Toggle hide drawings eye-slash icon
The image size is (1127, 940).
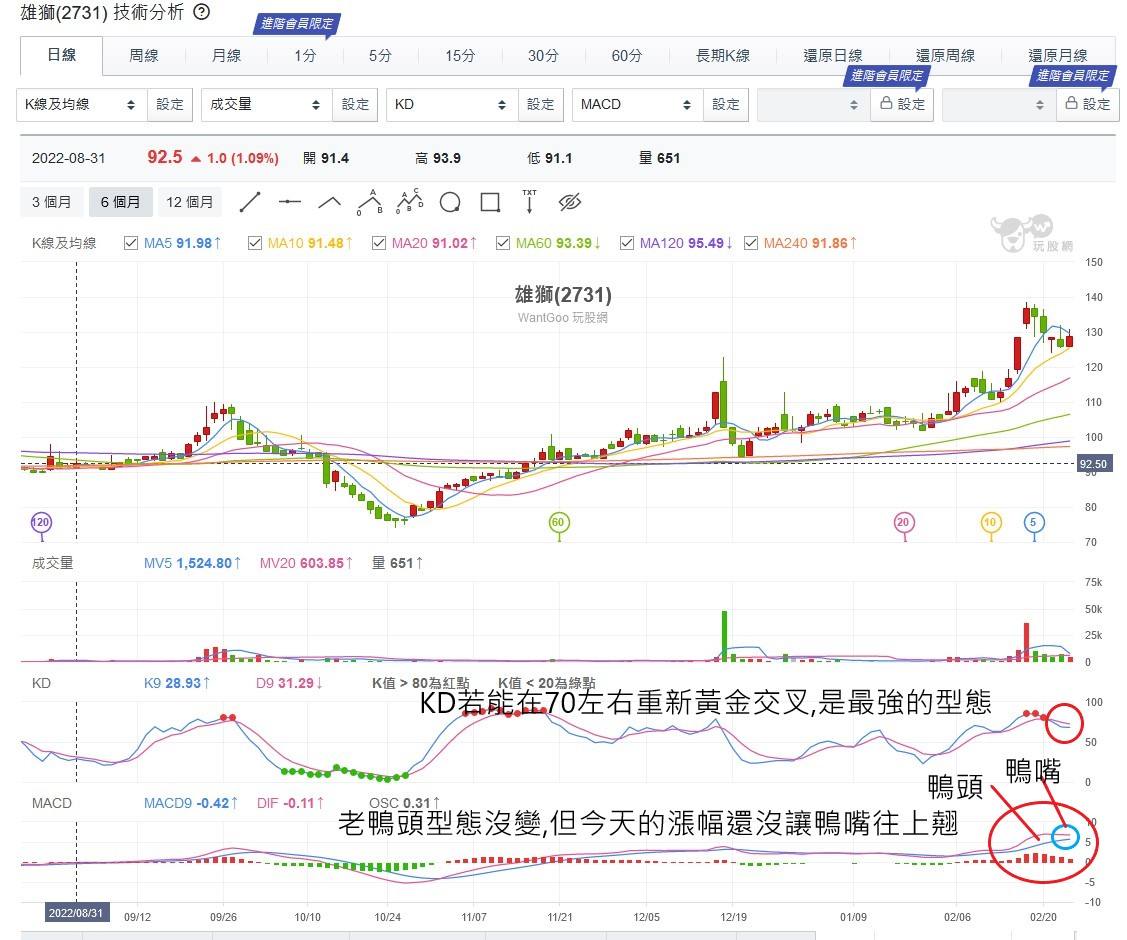point(569,203)
